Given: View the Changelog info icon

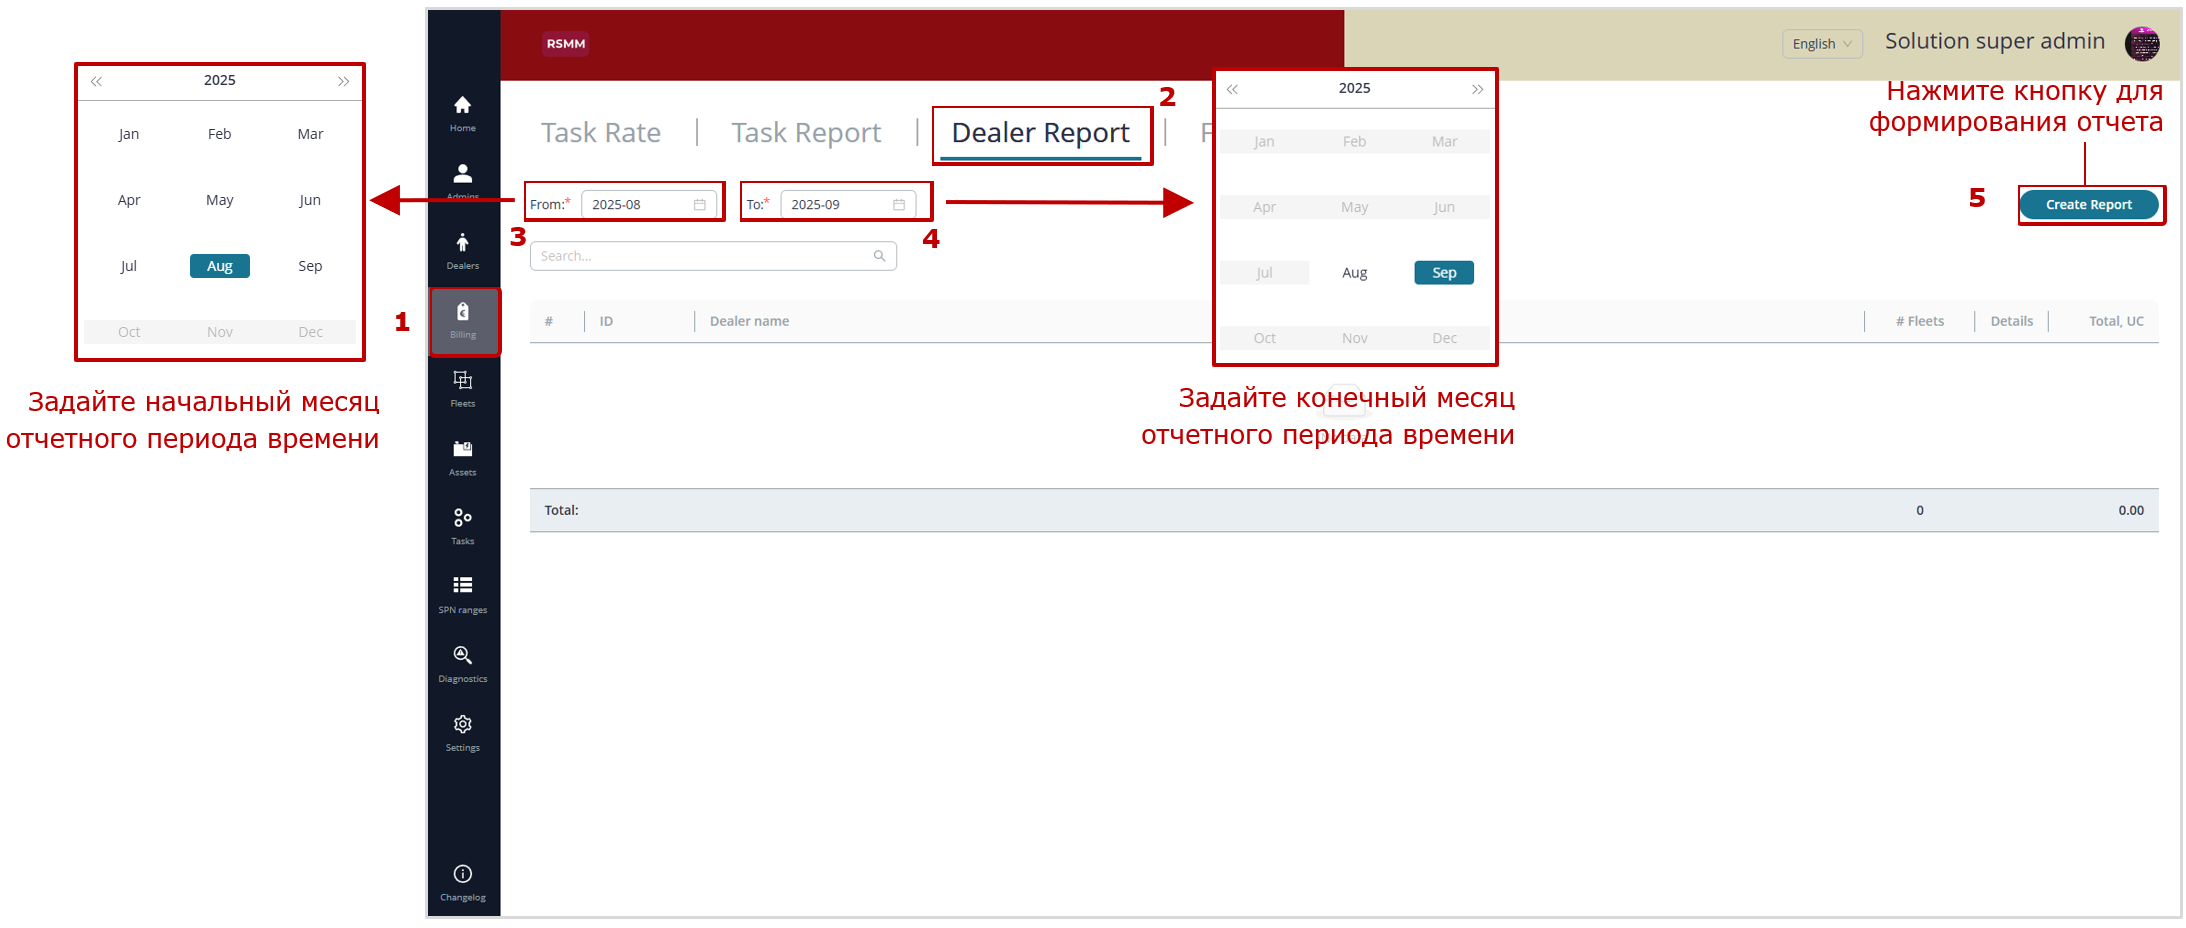Looking at the screenshot, I should (462, 881).
